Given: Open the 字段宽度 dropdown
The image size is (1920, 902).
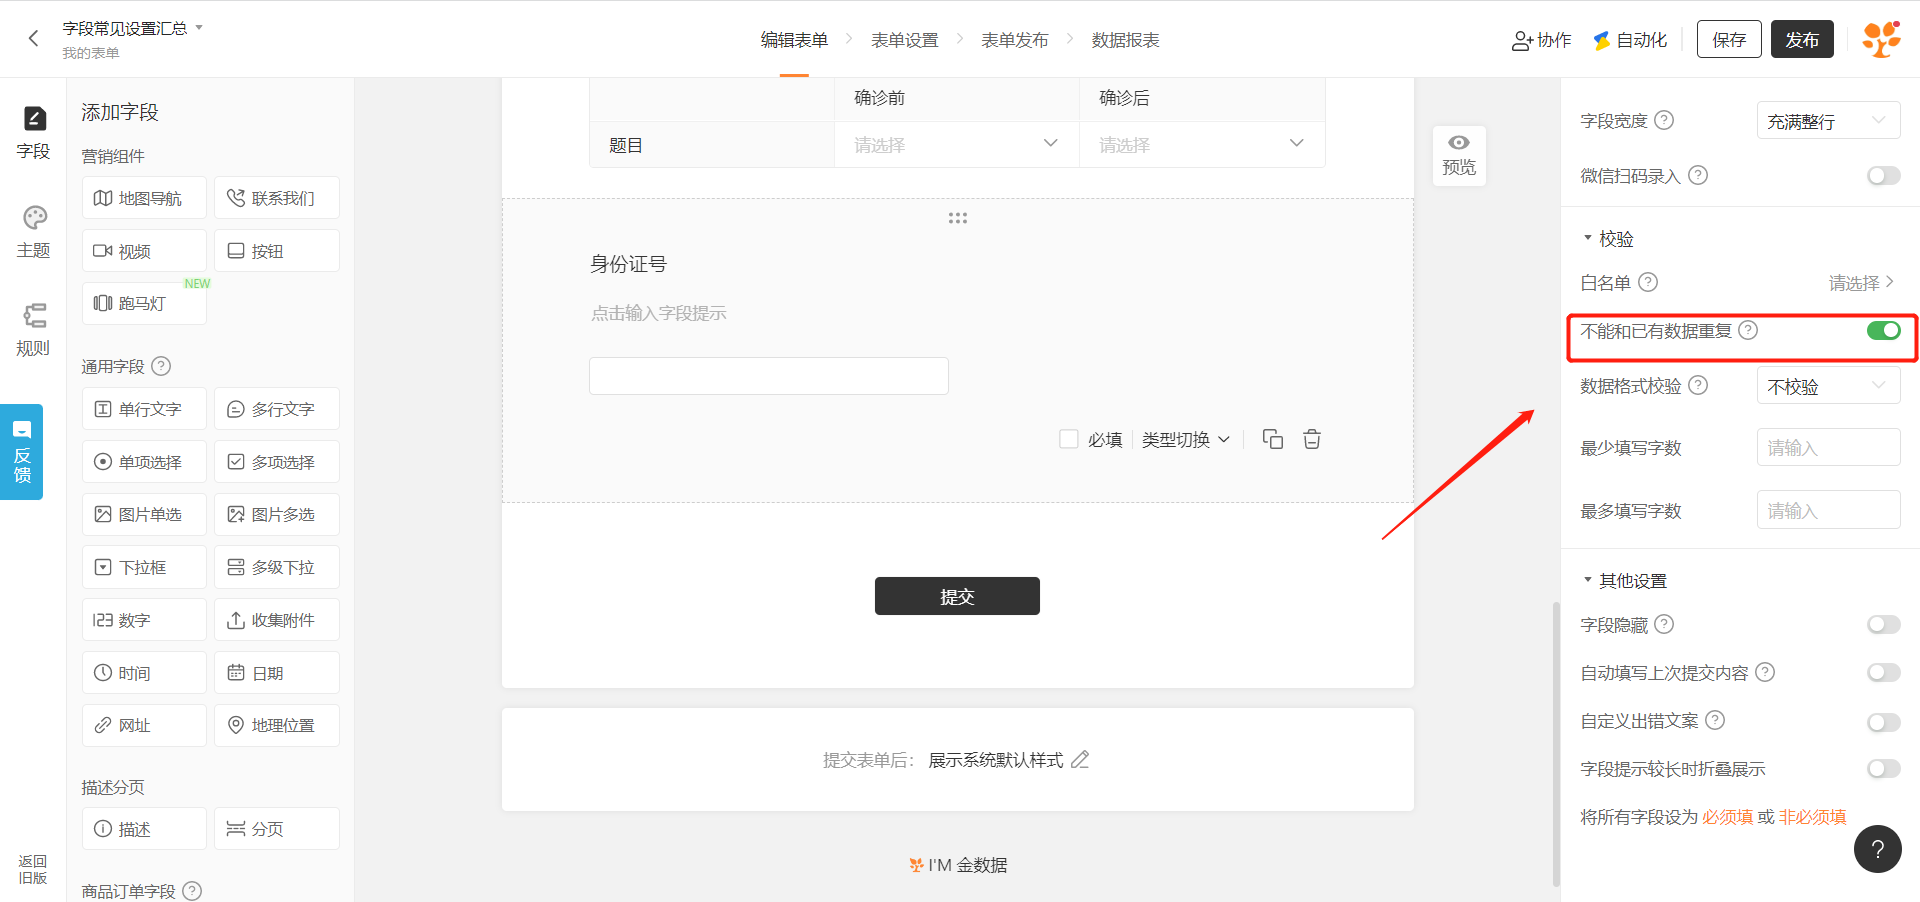Looking at the screenshot, I should tap(1827, 121).
